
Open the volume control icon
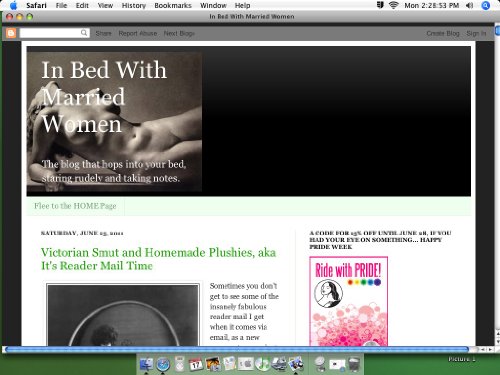click(469, 5)
